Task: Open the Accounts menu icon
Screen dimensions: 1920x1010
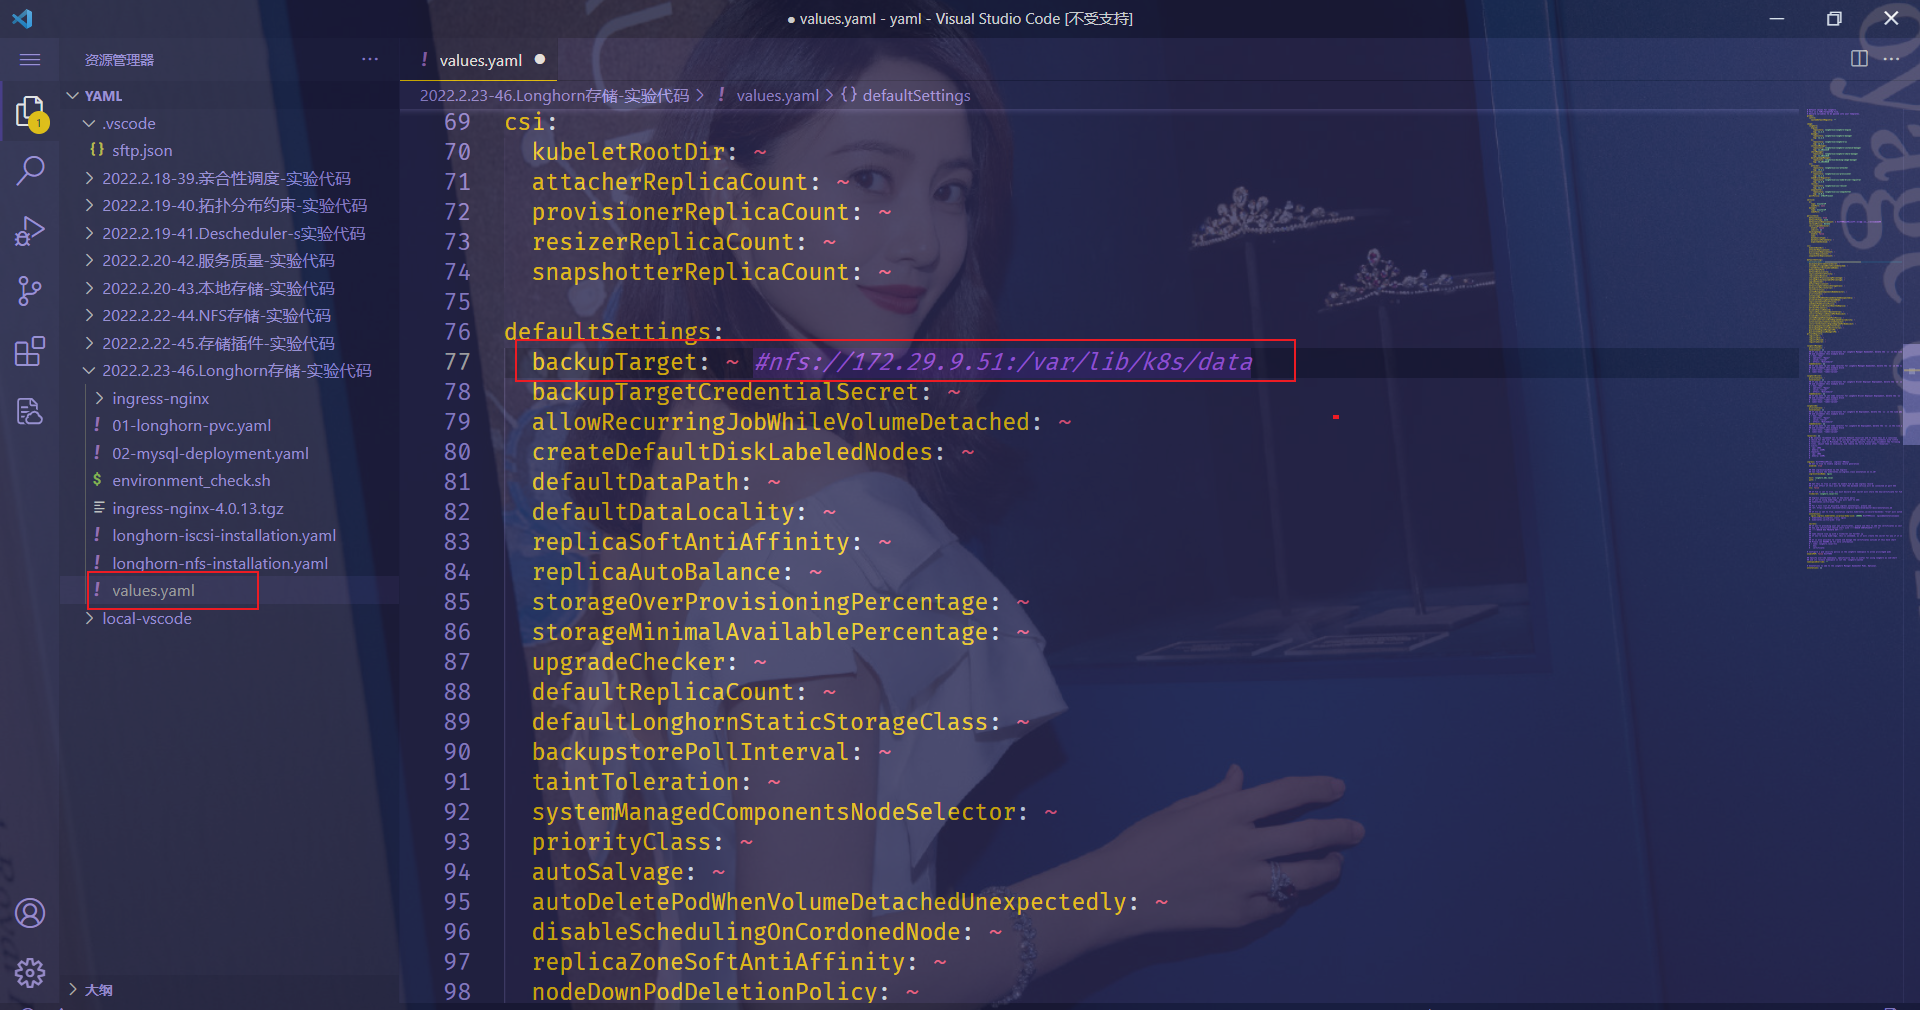Action: click(30, 913)
